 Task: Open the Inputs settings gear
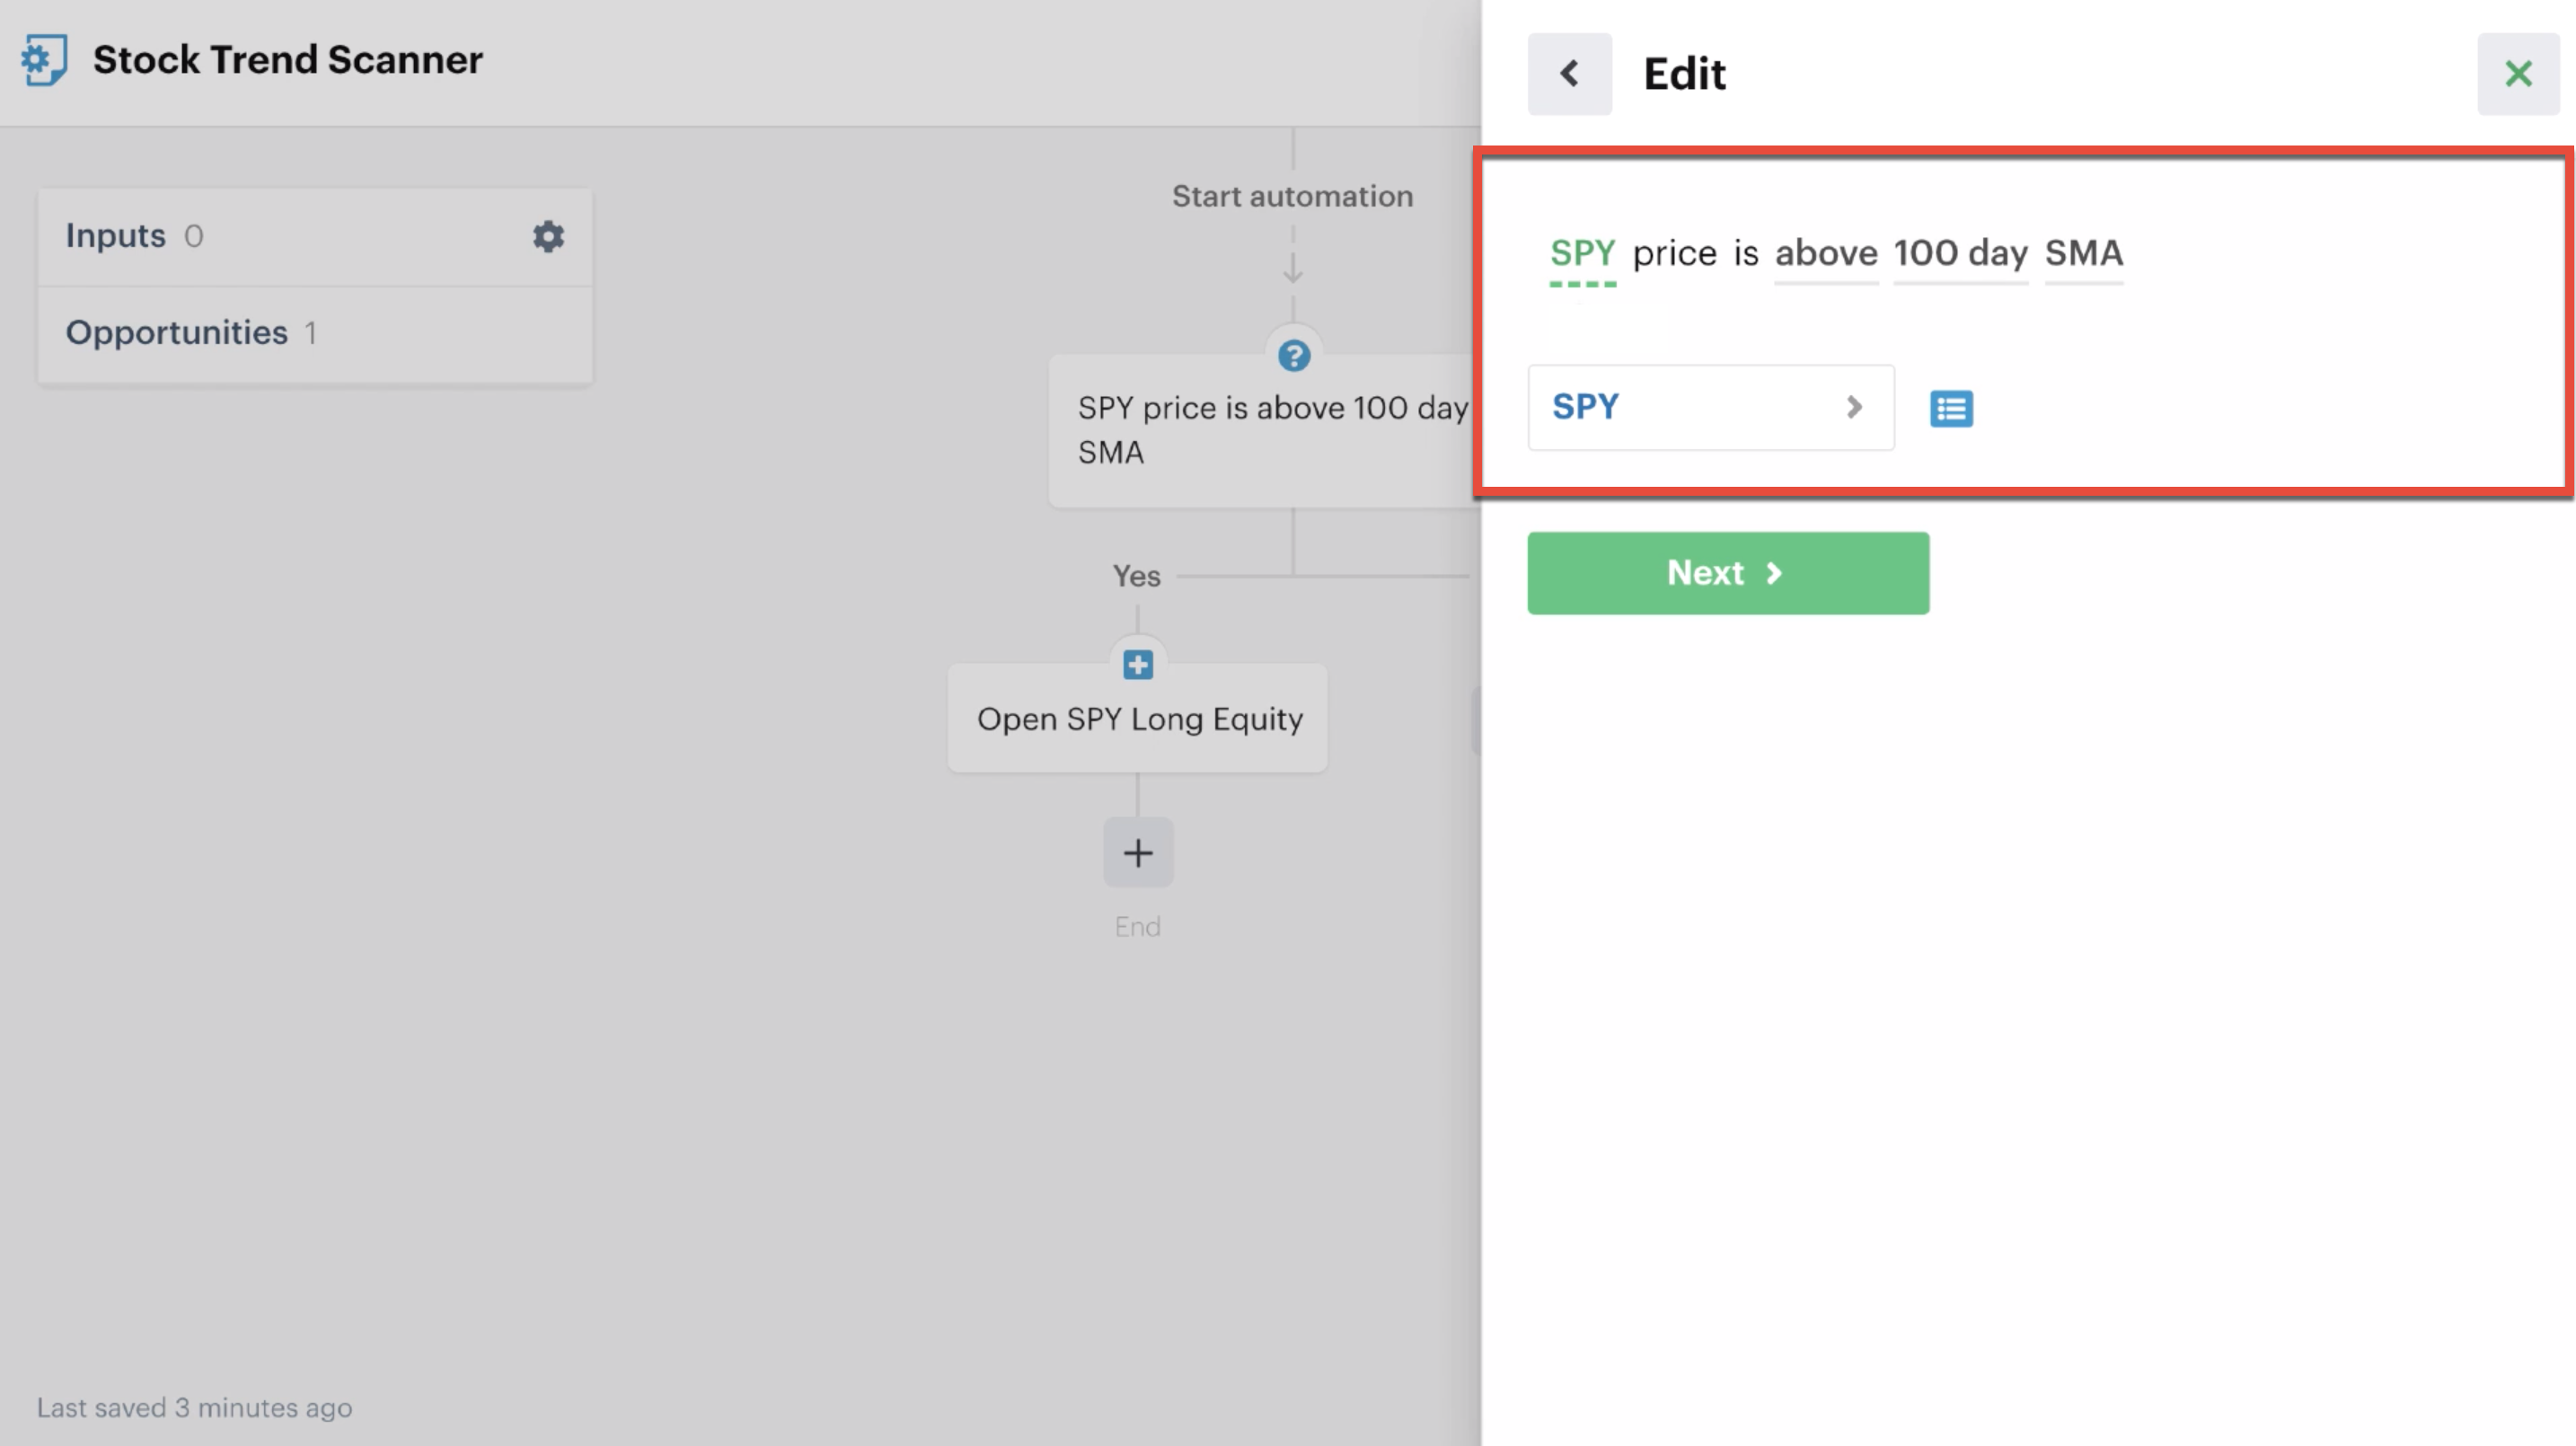[548, 236]
